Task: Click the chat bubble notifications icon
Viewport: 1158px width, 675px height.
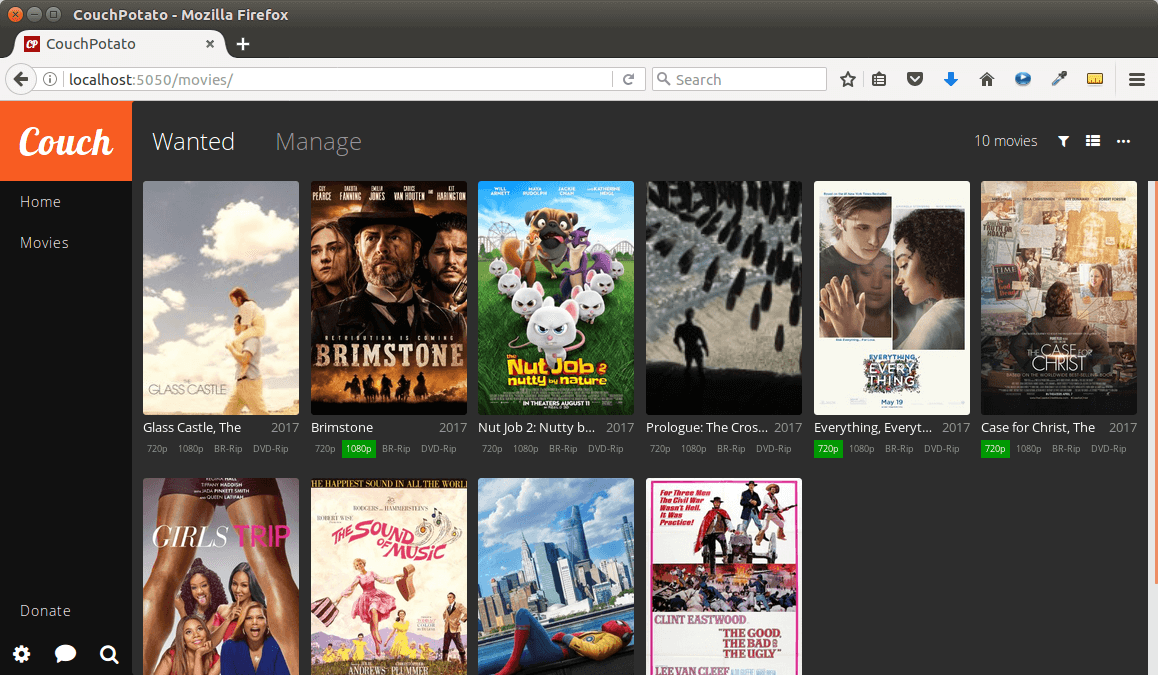Action: 66,654
